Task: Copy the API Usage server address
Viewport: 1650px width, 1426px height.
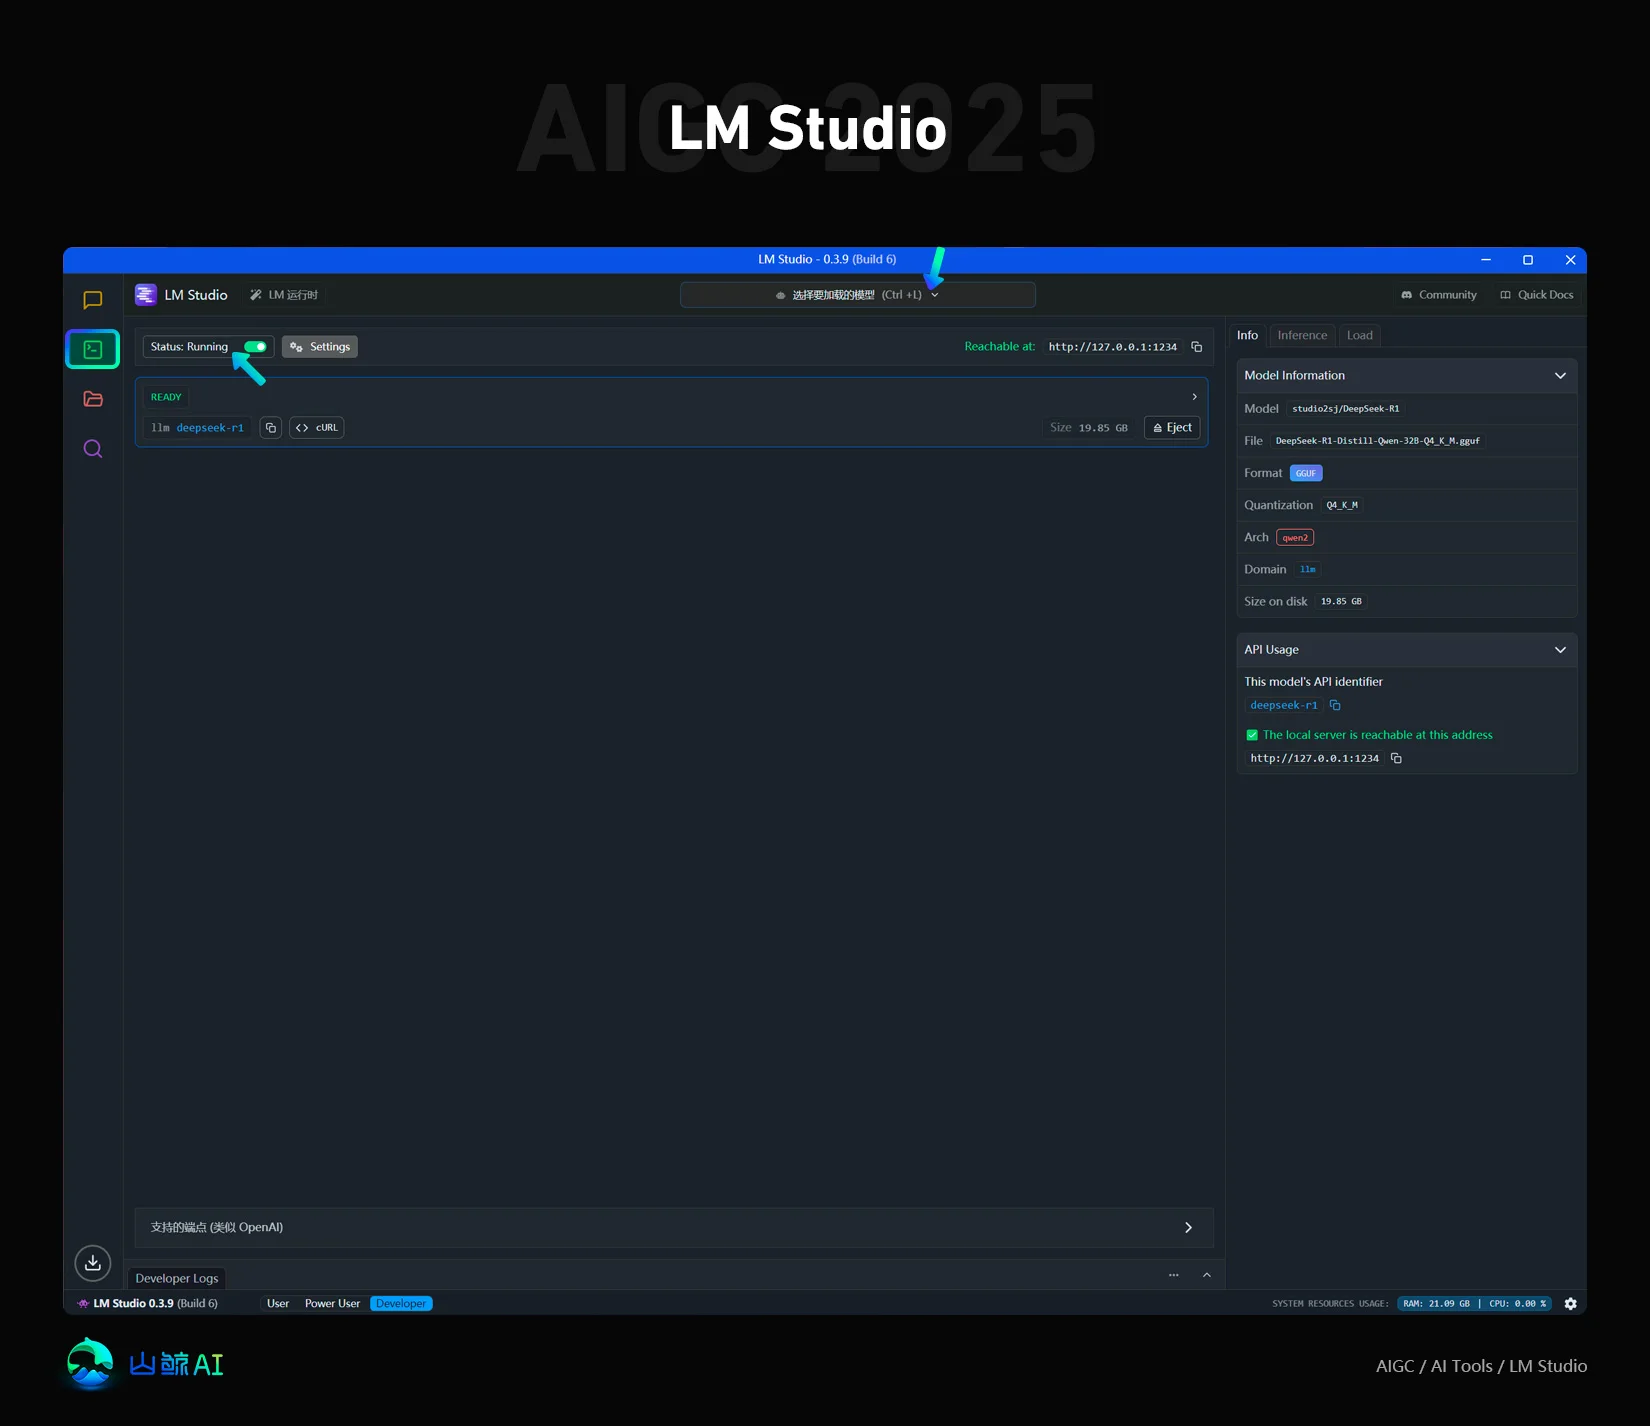Action: (1397, 759)
